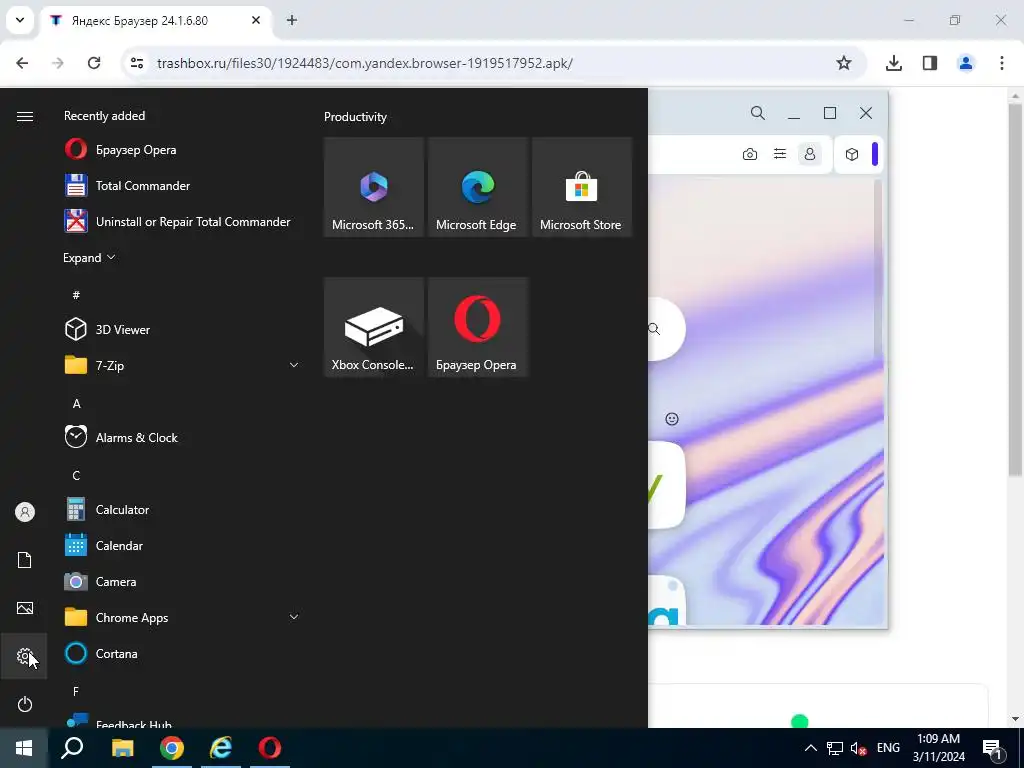Image resolution: width=1024 pixels, height=768 pixels.
Task: Close the Яндекс Браузер tab
Action: click(x=256, y=20)
